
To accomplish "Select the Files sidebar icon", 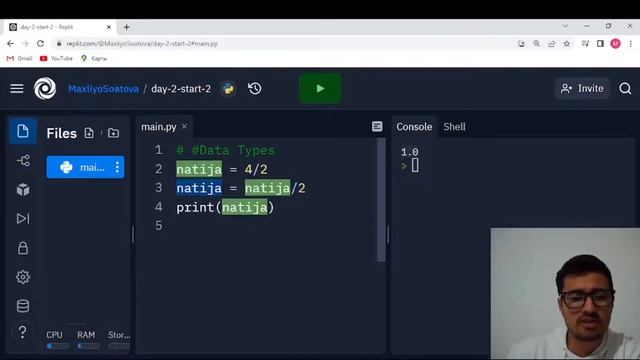I will pos(23,131).
